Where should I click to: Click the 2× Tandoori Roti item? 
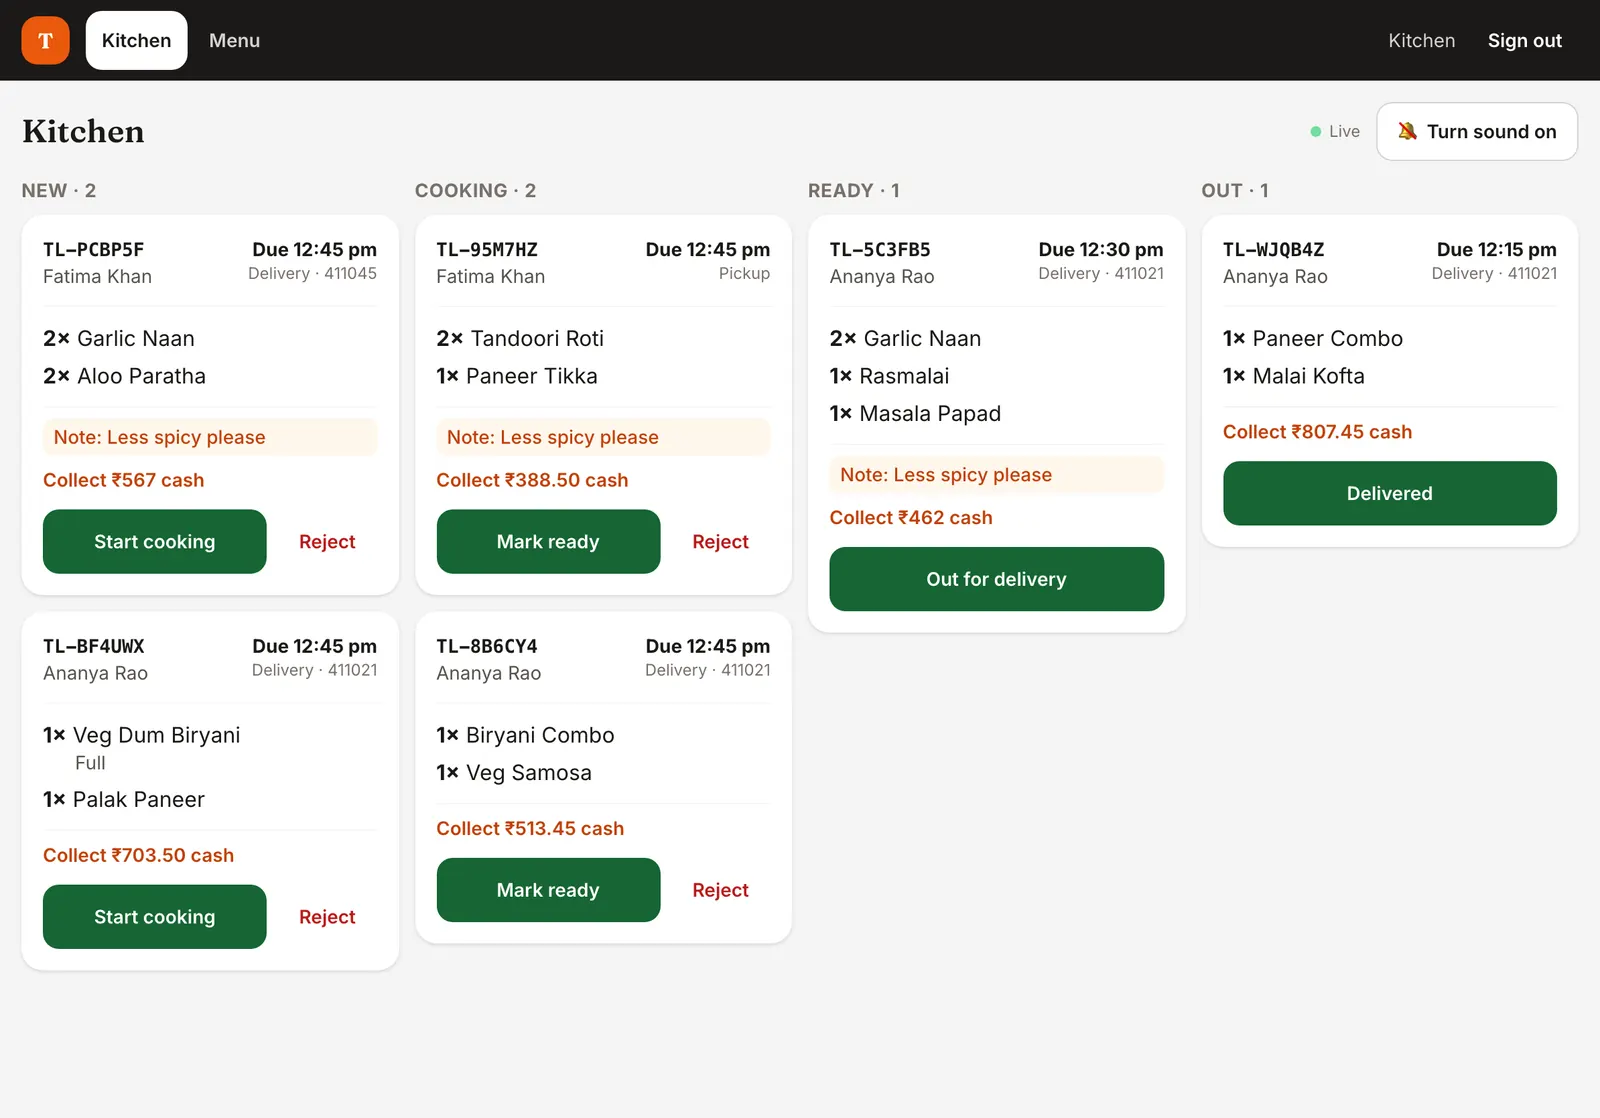pyautogui.click(x=520, y=338)
